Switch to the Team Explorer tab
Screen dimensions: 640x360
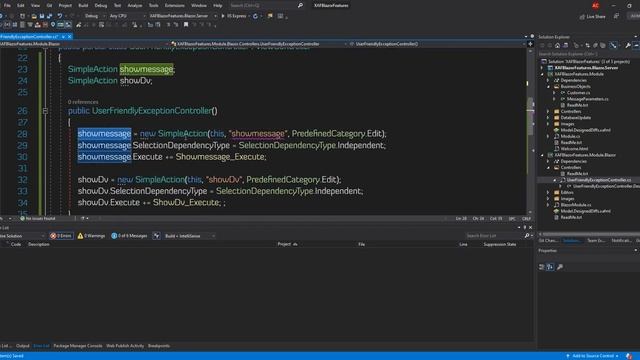pyautogui.click(x=596, y=240)
